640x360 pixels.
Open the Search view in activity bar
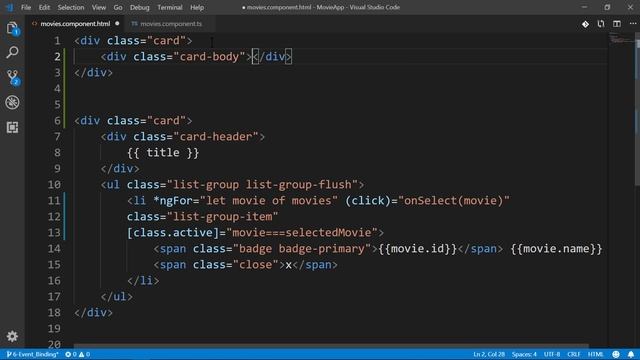click(12, 52)
